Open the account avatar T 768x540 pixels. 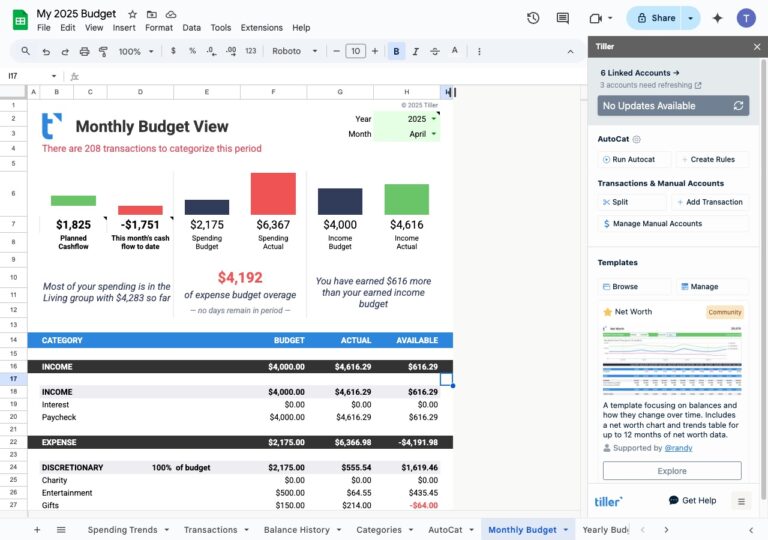pyautogui.click(x=746, y=18)
